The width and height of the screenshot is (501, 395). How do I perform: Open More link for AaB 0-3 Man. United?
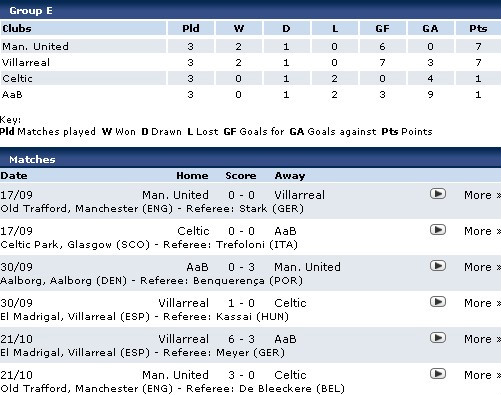(x=482, y=267)
